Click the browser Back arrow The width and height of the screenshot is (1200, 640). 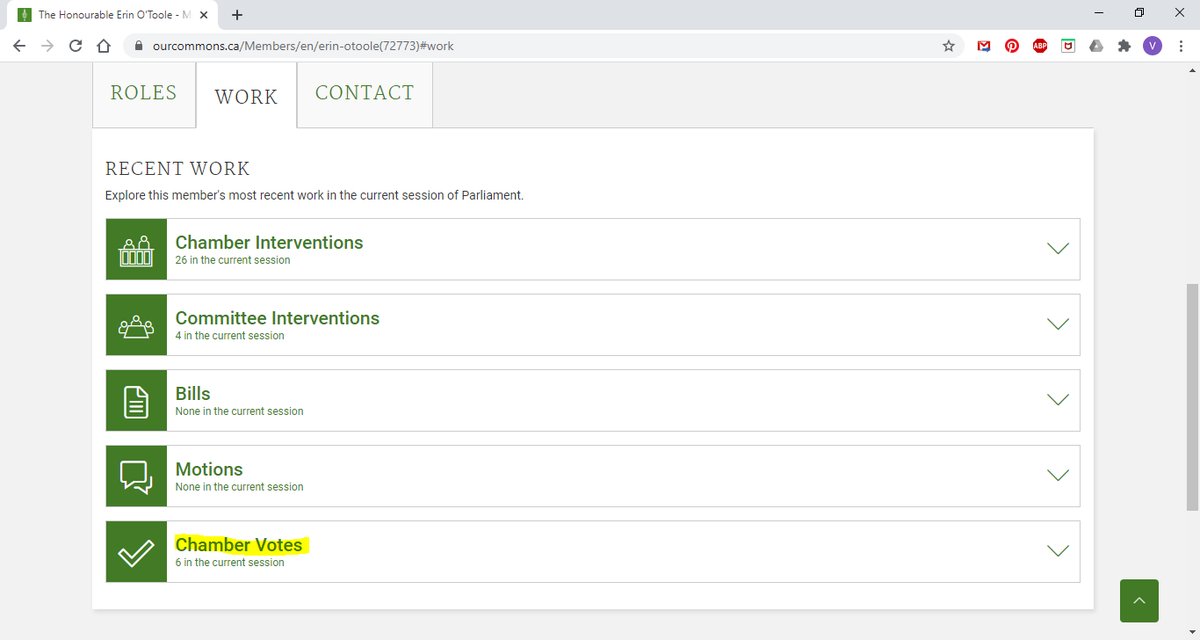pyautogui.click(x=21, y=45)
